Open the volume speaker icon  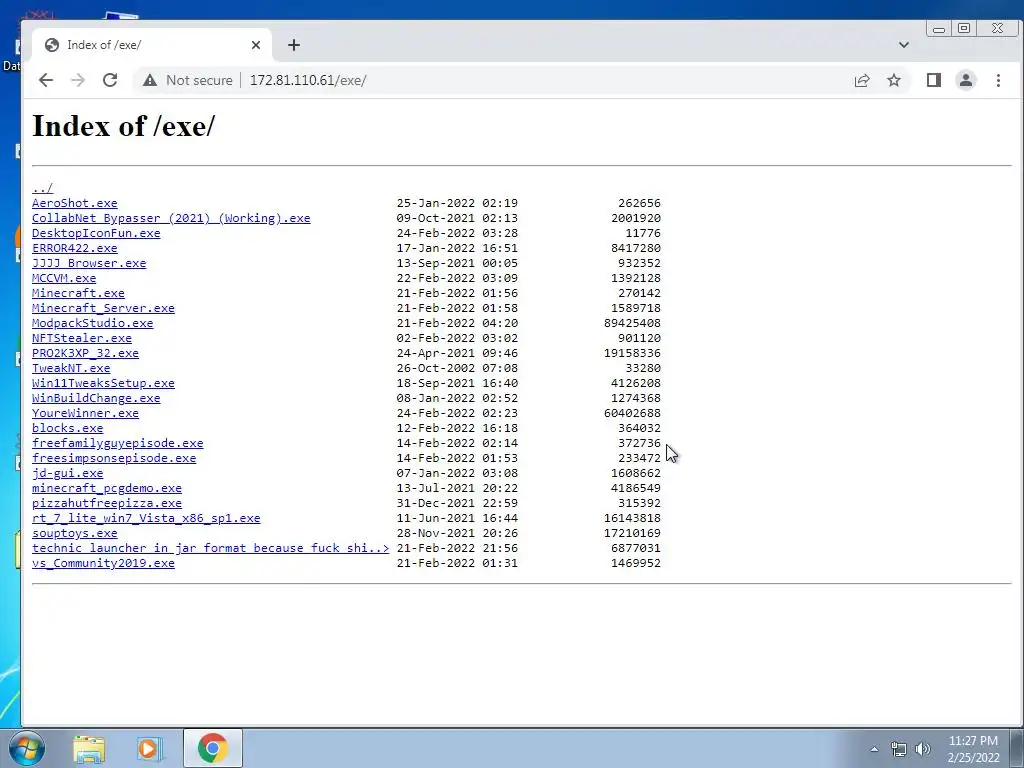point(923,749)
